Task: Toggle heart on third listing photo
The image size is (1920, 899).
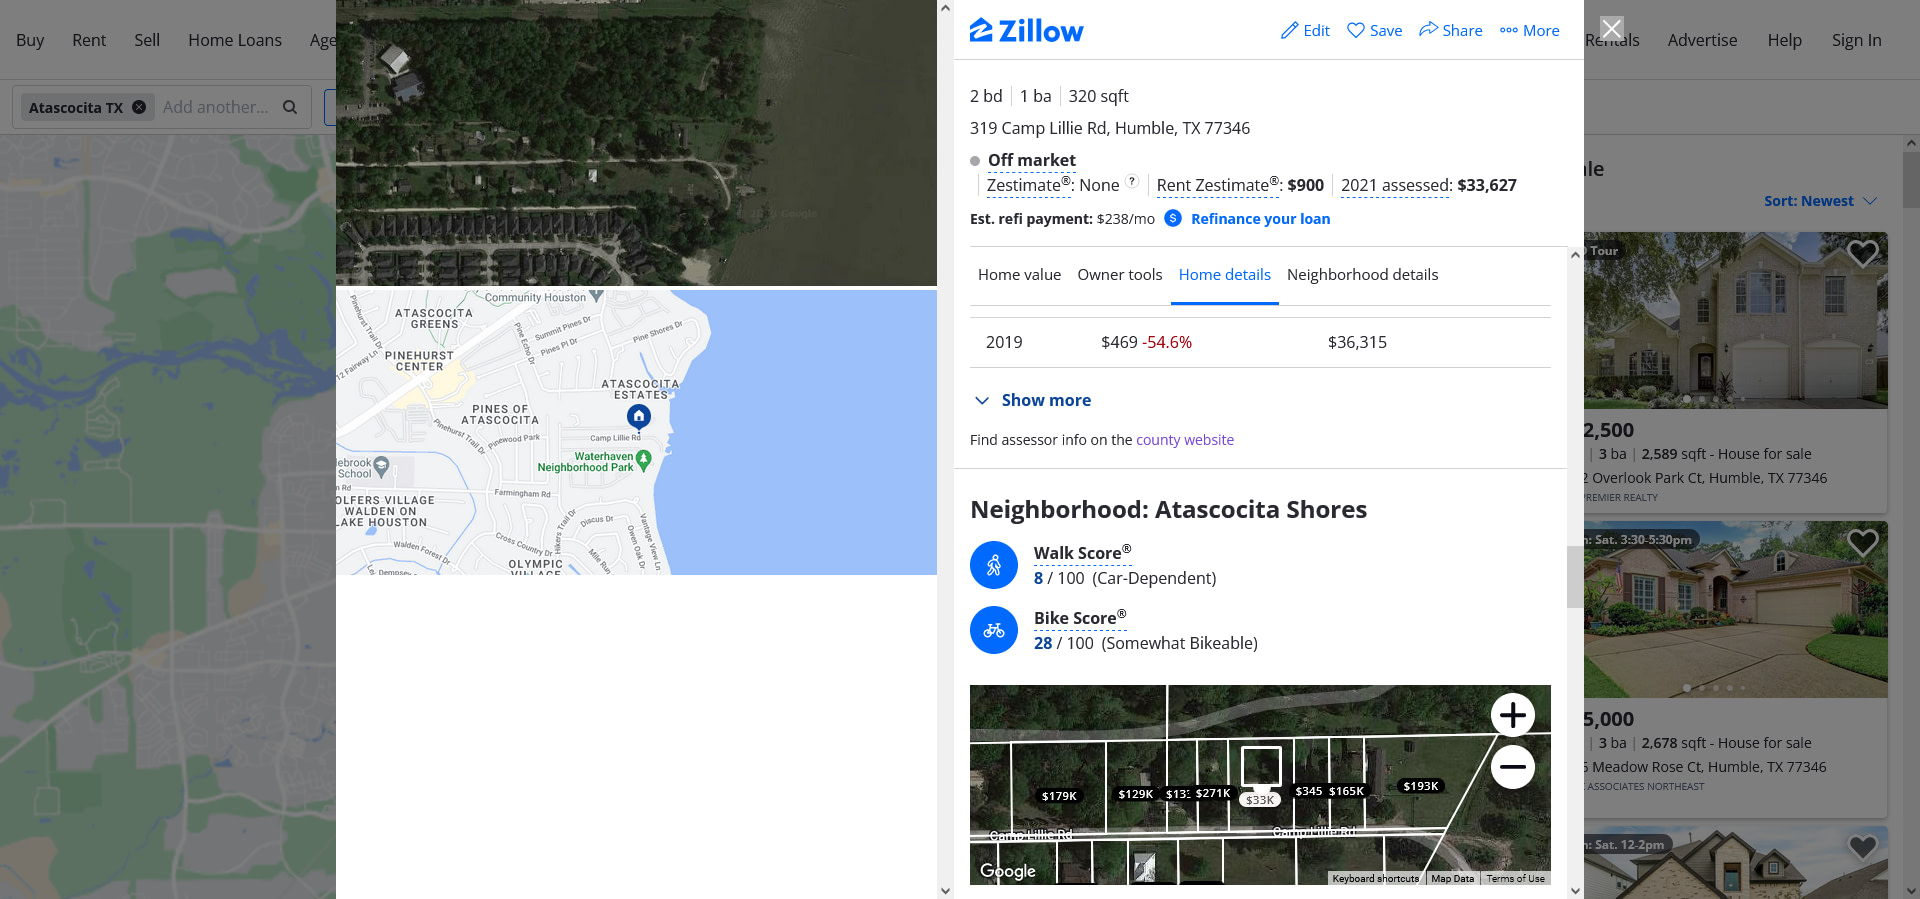Action: click(1862, 847)
